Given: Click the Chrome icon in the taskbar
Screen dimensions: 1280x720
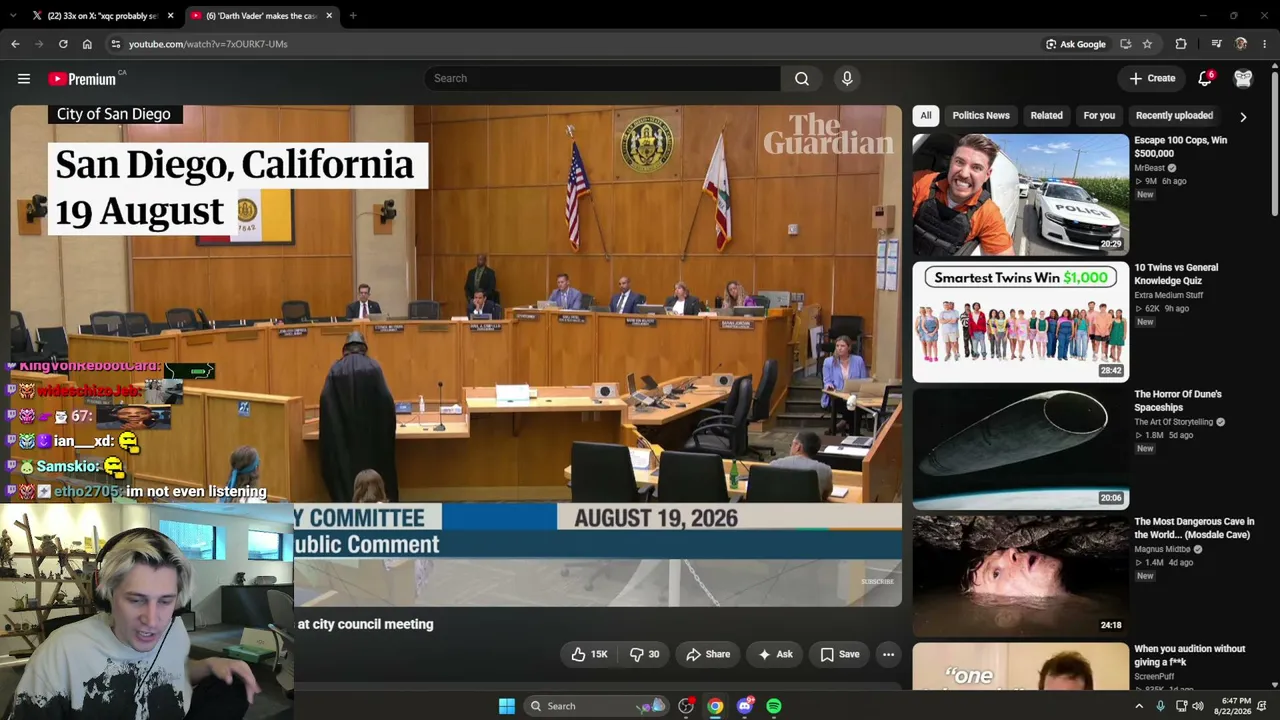Looking at the screenshot, I should pos(715,706).
